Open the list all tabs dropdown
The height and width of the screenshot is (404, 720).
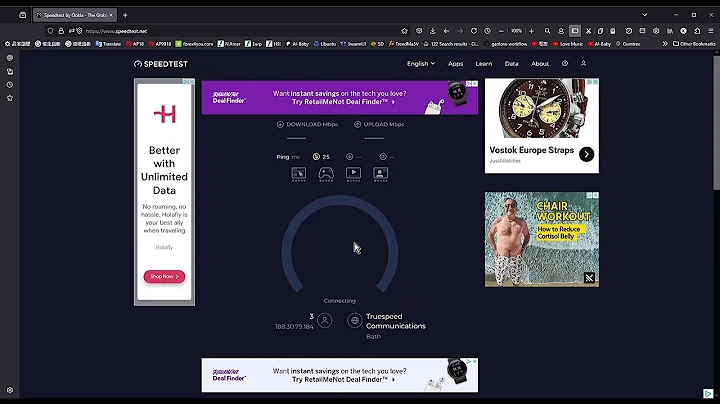tap(645, 15)
